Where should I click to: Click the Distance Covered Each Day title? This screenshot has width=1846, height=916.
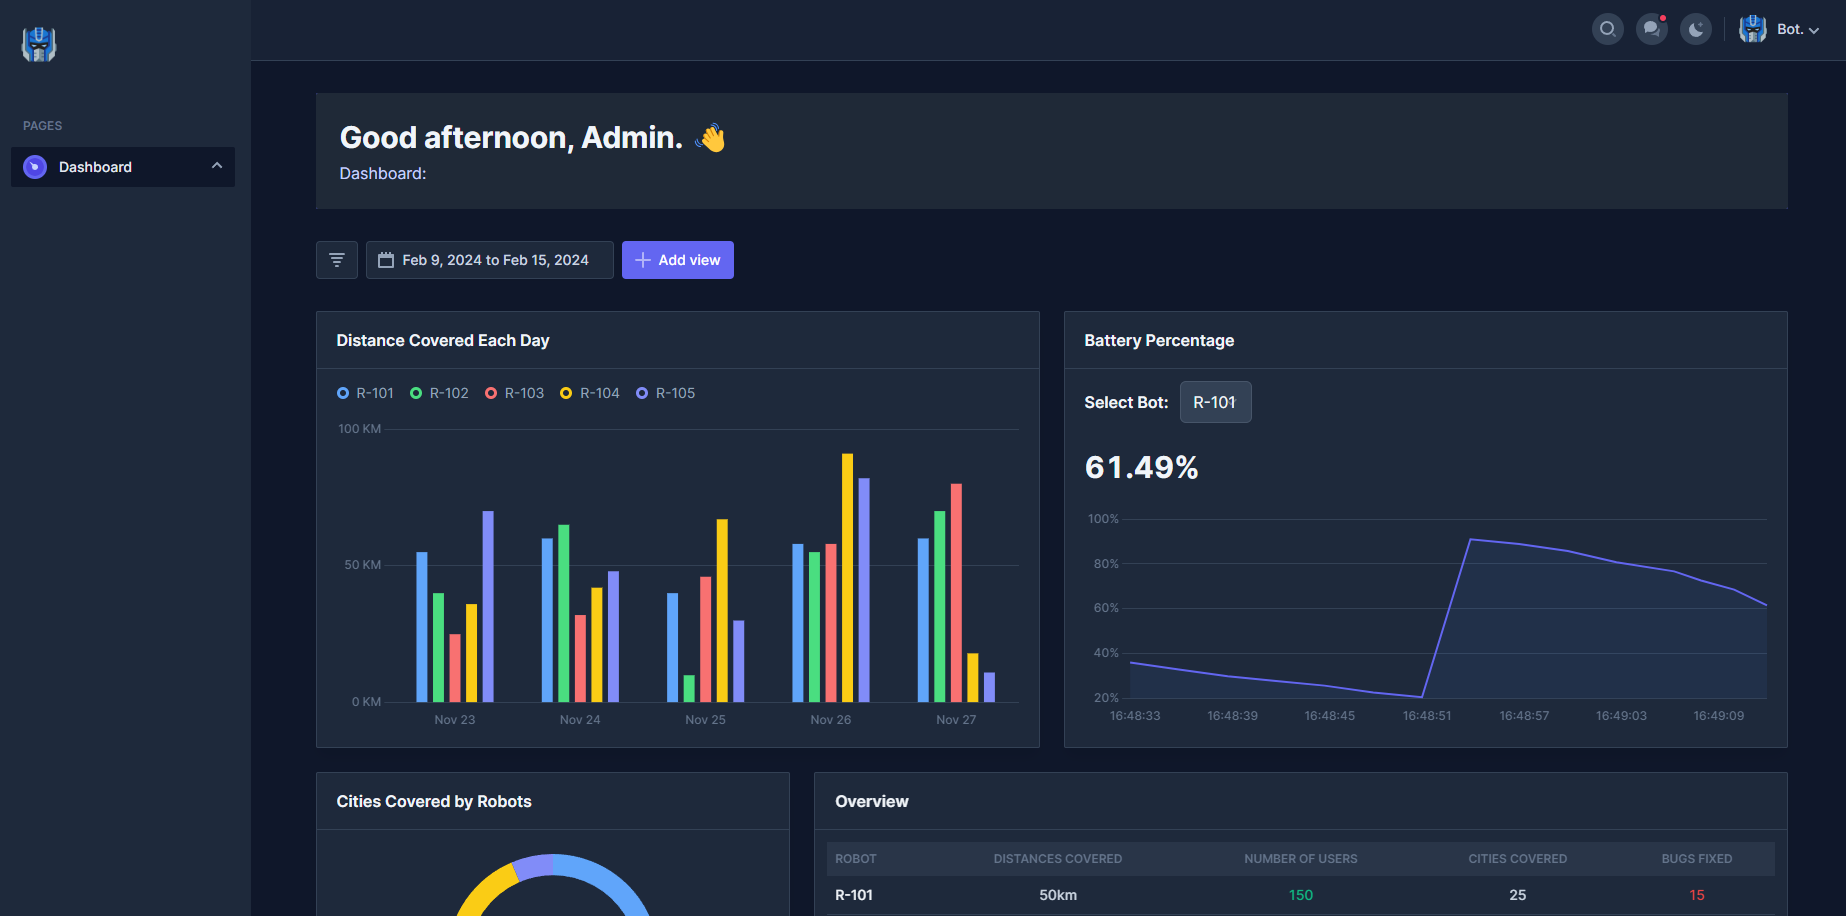(443, 340)
